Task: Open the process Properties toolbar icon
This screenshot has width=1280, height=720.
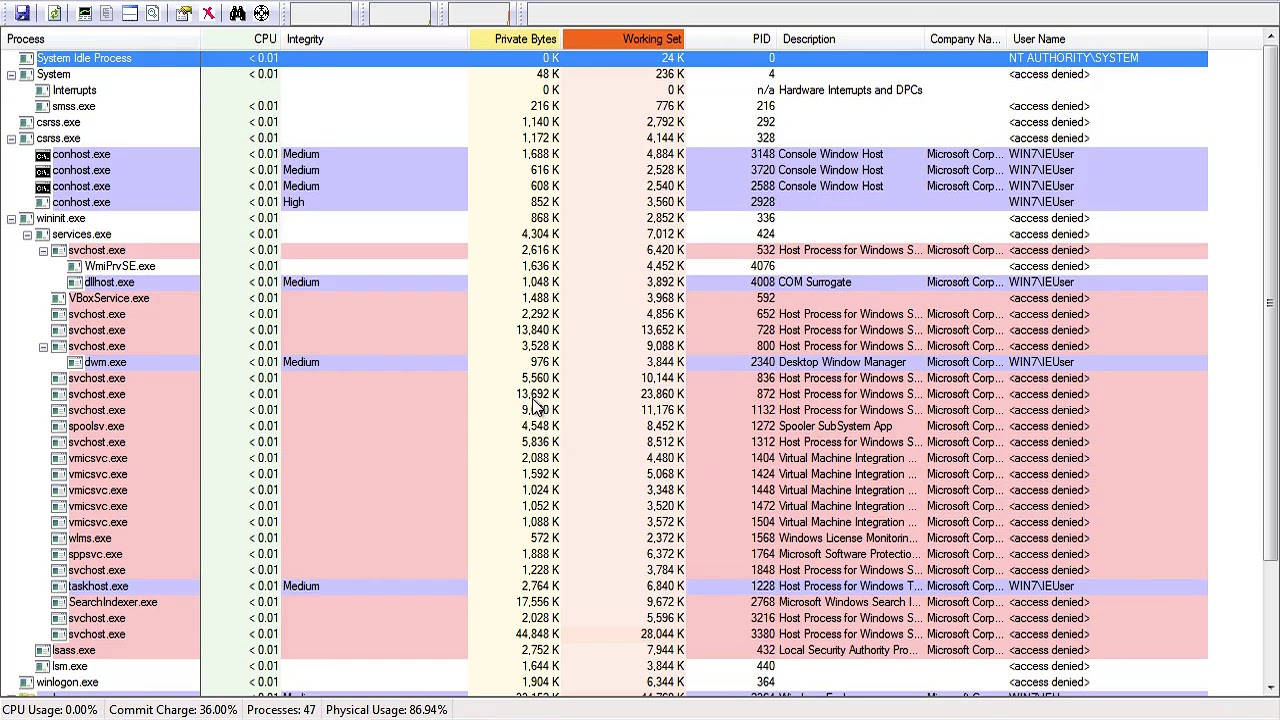Action: point(184,13)
